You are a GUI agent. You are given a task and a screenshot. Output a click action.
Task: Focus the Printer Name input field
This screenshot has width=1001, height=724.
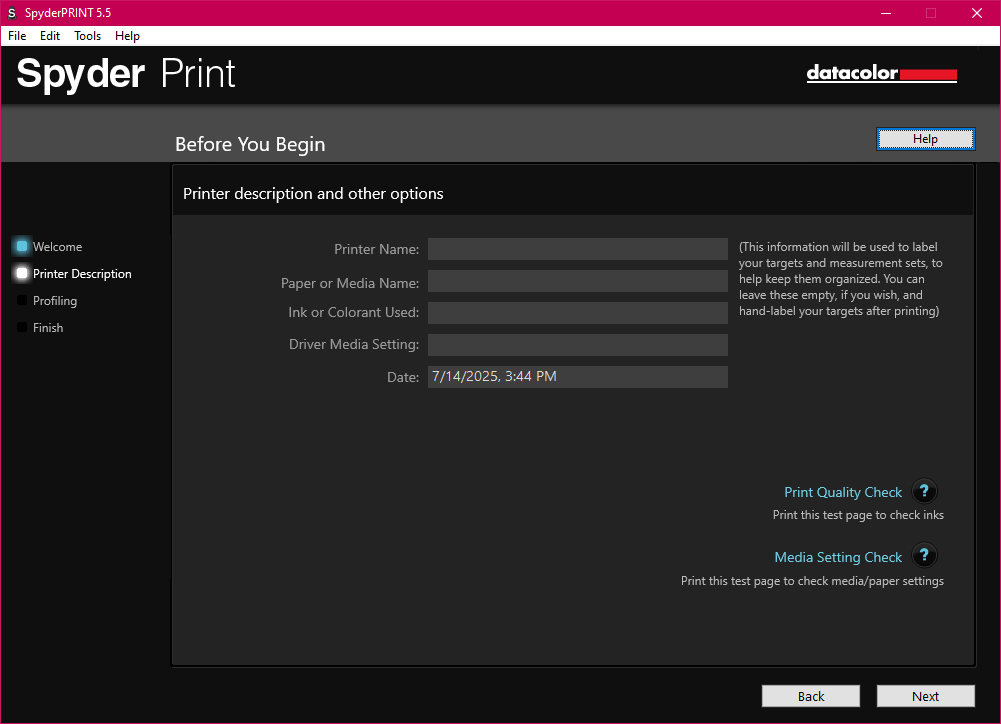(578, 249)
